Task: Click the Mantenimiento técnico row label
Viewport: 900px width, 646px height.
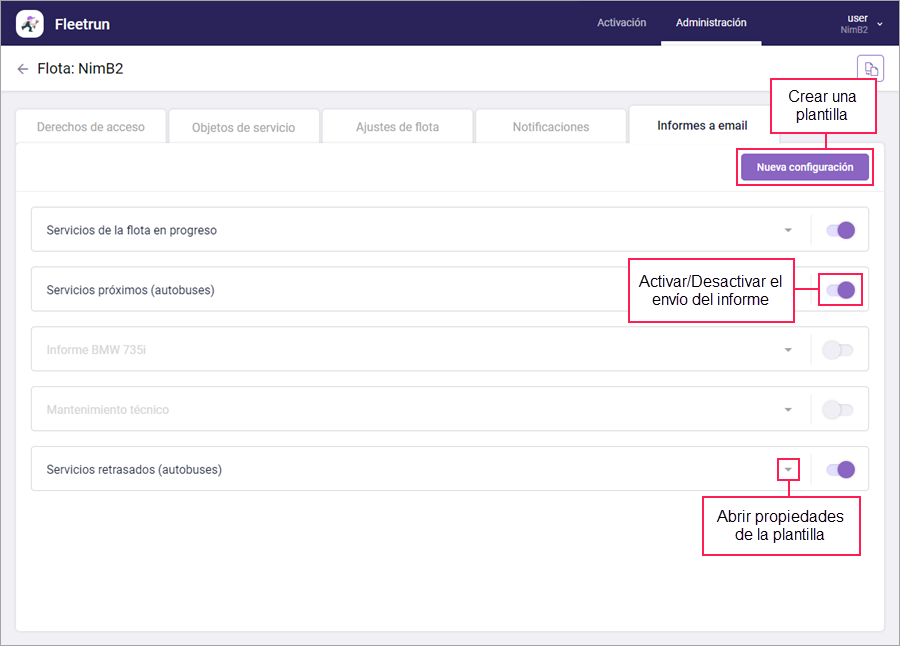Action: pos(107,409)
